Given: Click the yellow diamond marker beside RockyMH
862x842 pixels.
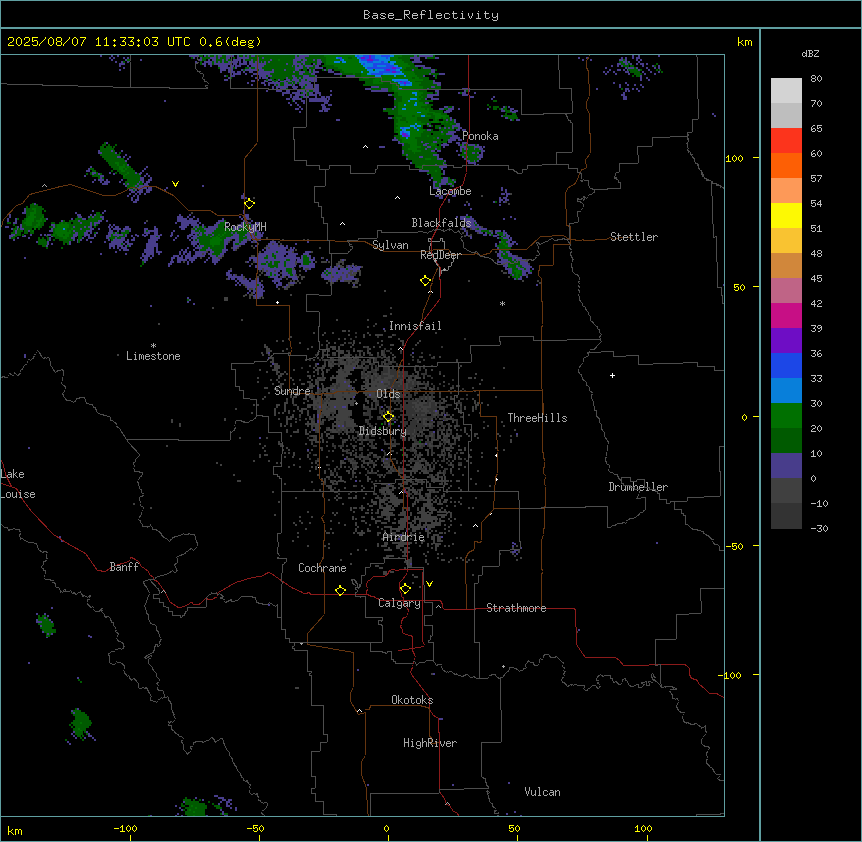Looking at the screenshot, I should pyautogui.click(x=249, y=203).
